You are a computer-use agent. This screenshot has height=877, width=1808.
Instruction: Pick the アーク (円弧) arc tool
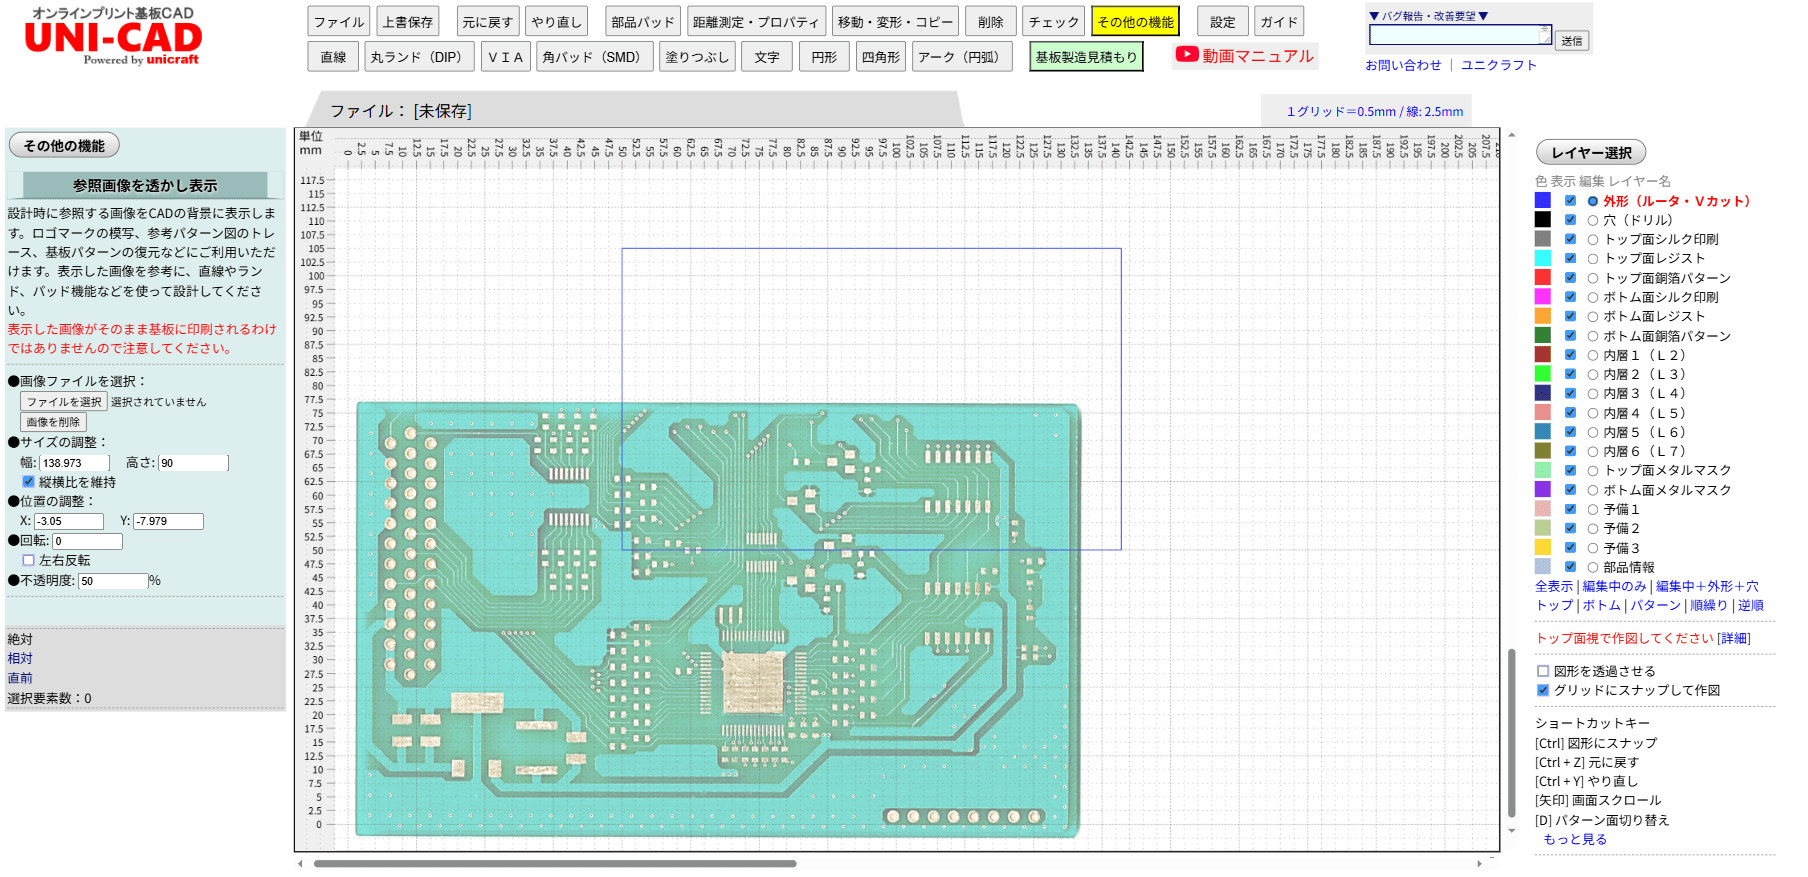[961, 57]
